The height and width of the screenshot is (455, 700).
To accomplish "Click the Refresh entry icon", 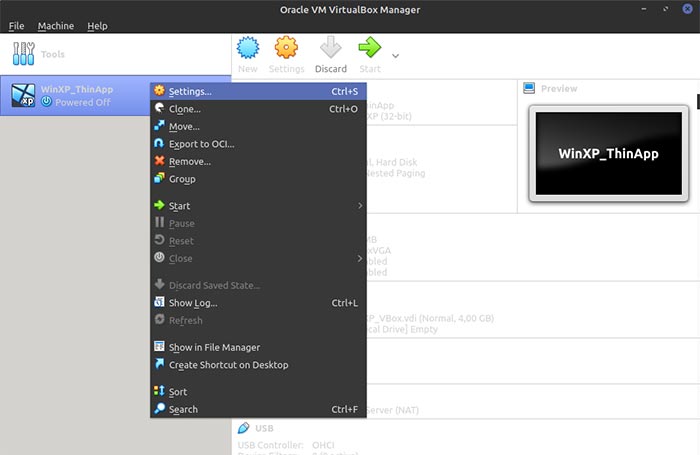I will coord(159,319).
